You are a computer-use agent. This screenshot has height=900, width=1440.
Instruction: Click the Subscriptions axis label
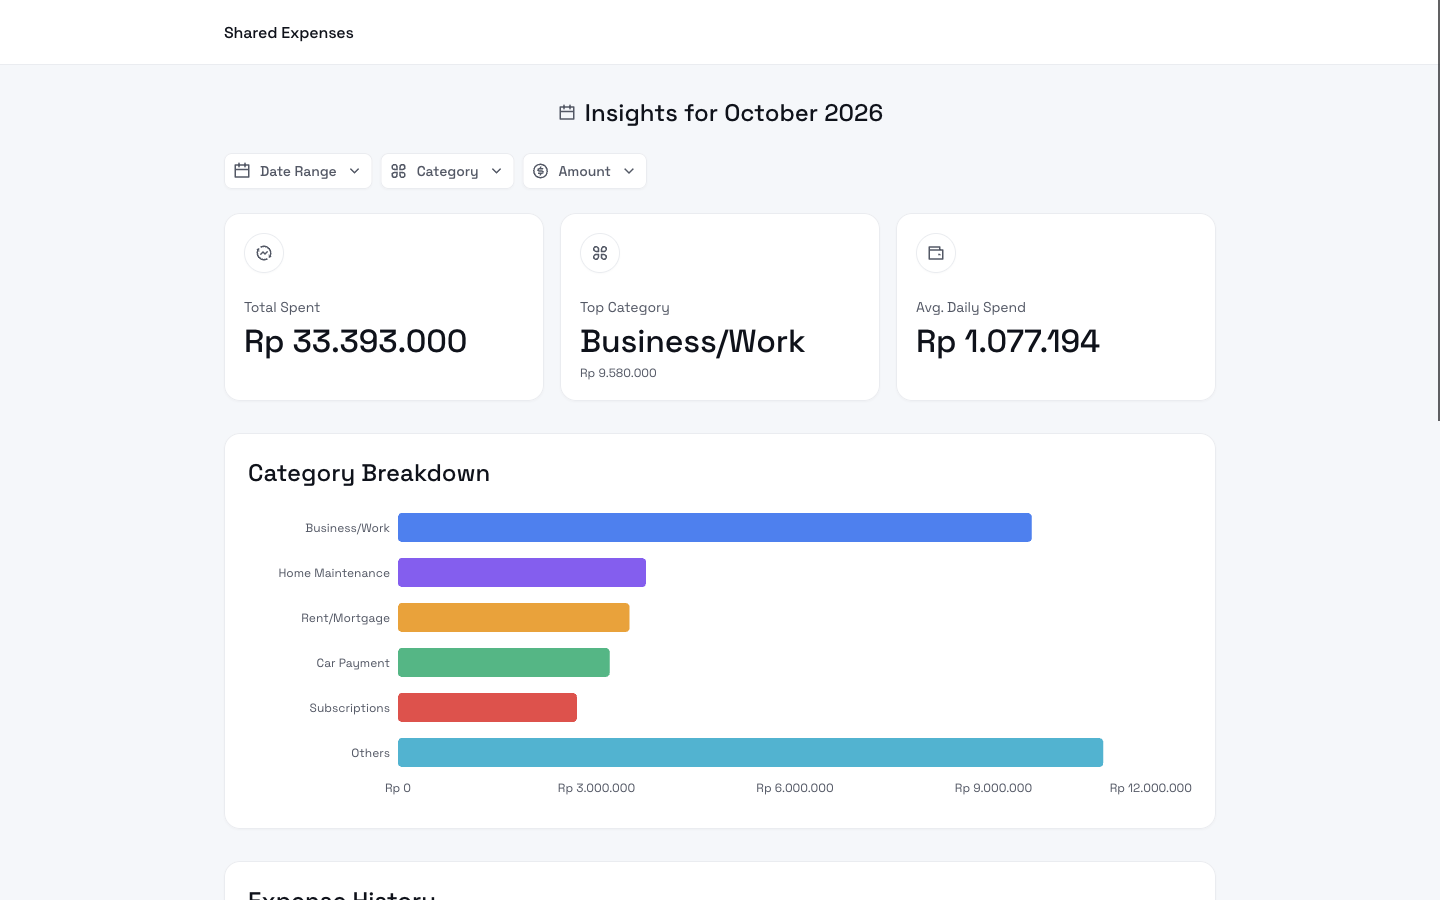349,708
